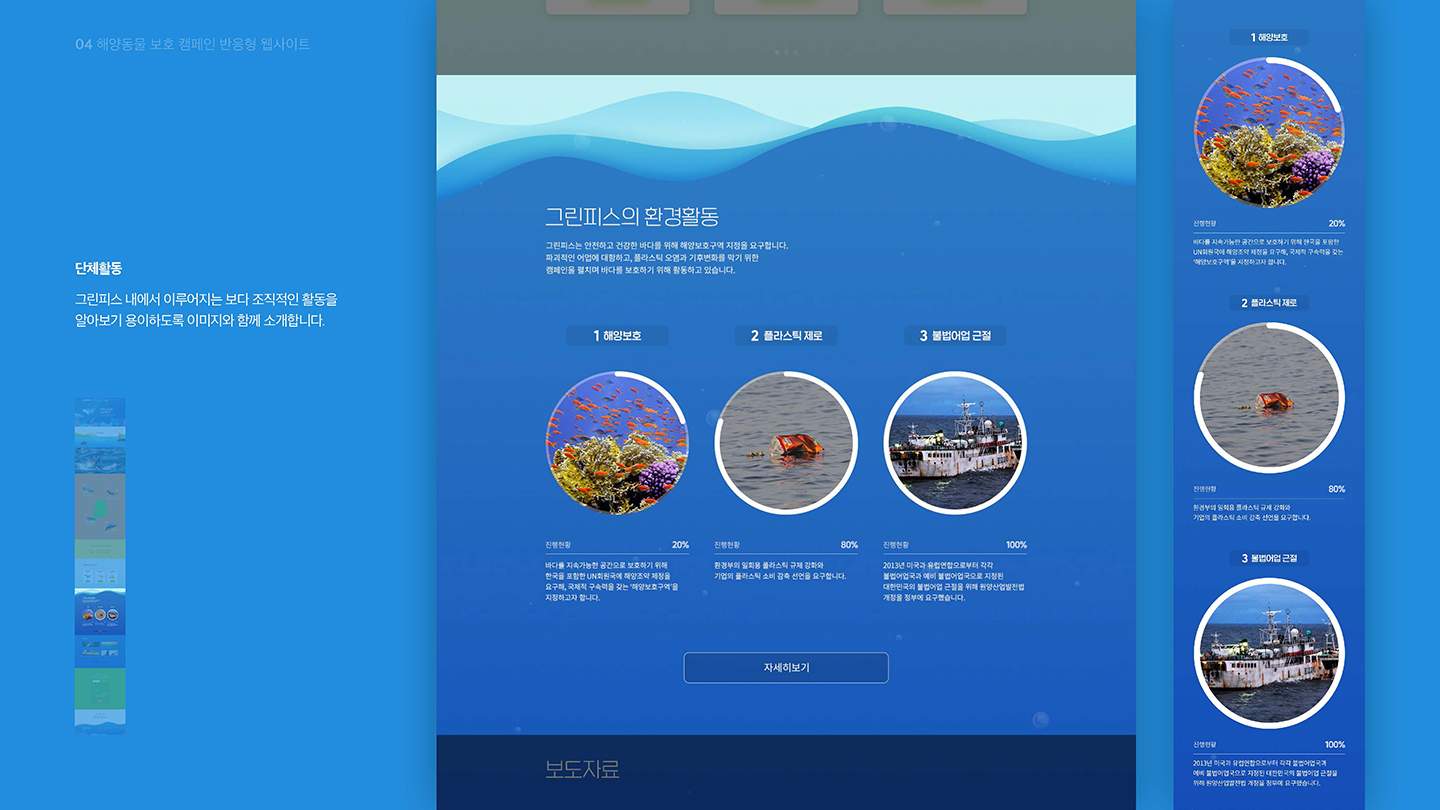The image size is (1440, 810).
Task: Click the coral reef circle in mobile mockup
Action: [1268, 131]
